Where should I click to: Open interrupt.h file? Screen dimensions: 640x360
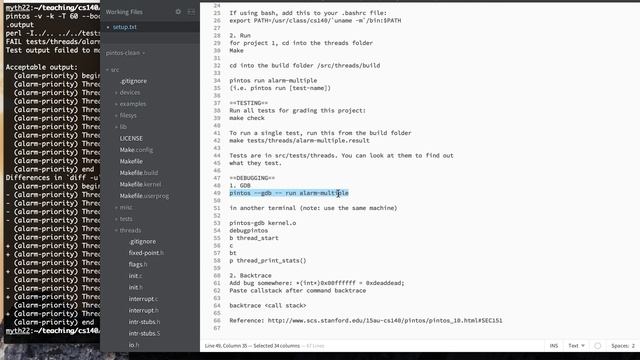[144, 310]
